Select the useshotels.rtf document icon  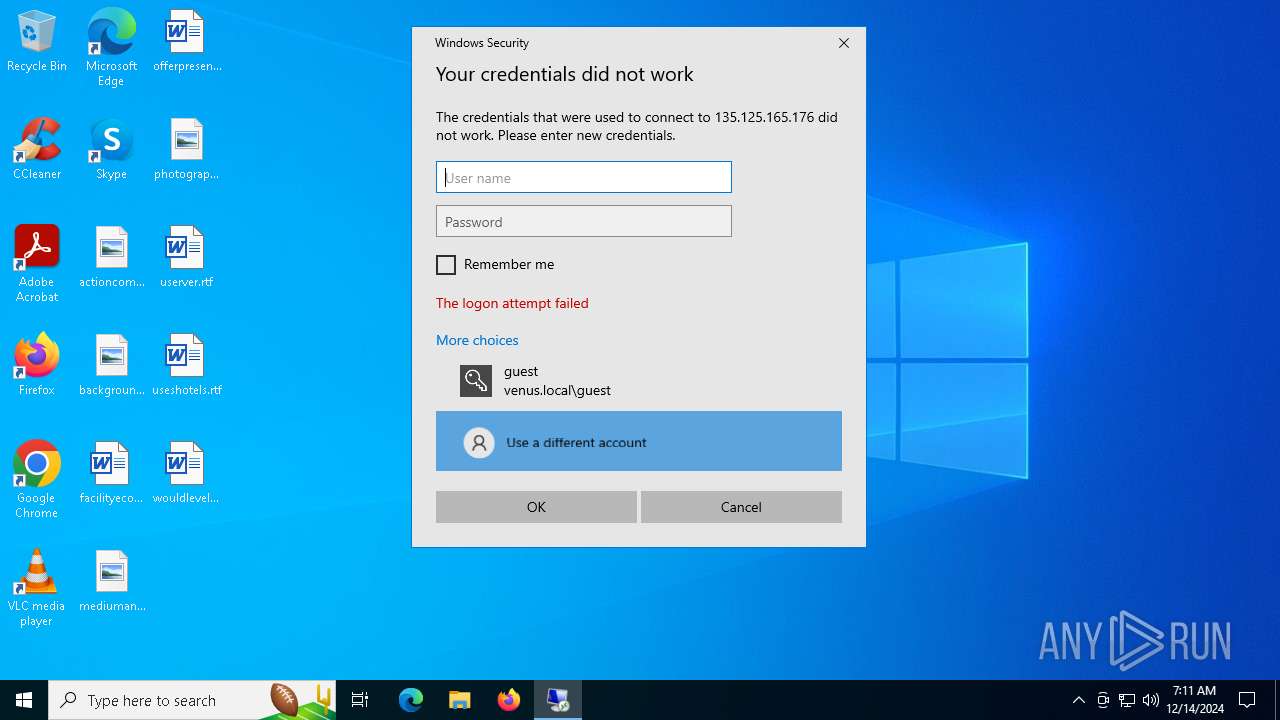(187, 366)
